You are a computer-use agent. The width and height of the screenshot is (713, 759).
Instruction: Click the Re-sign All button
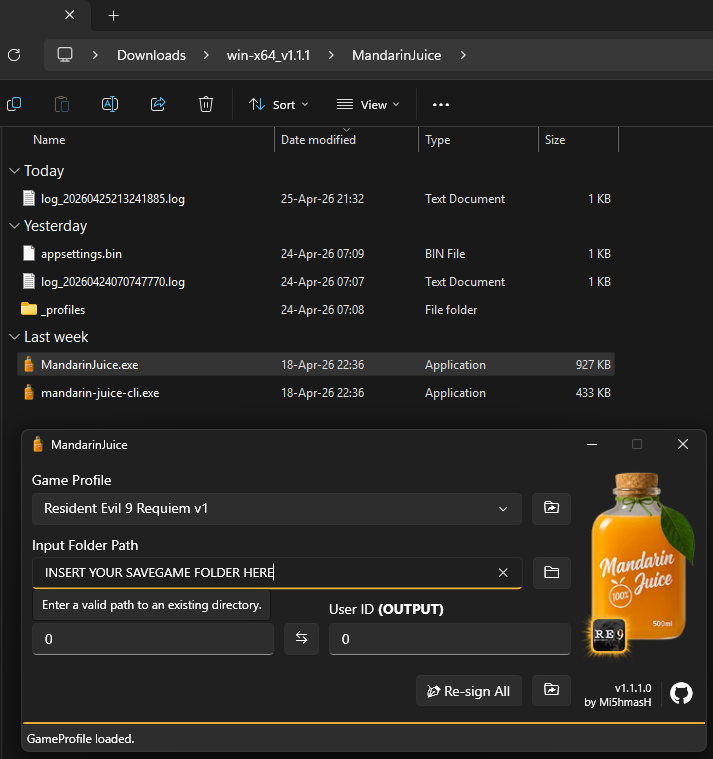469,691
